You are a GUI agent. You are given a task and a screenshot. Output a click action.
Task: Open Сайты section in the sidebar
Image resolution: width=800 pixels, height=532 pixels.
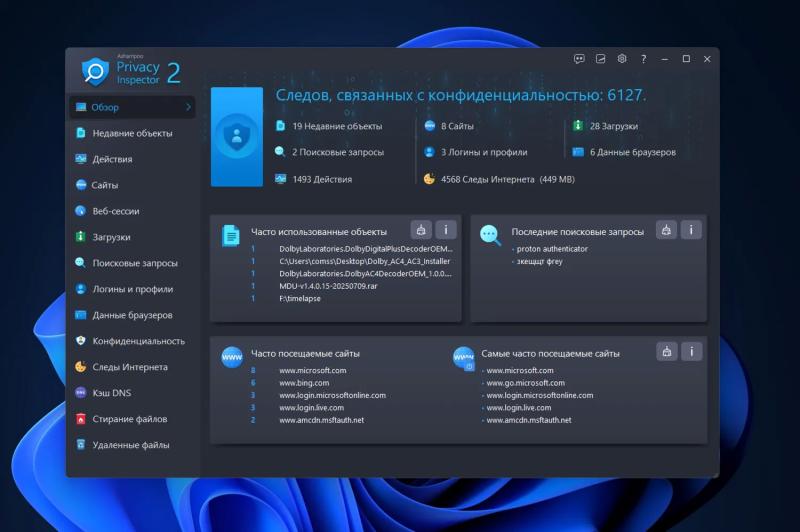pyautogui.click(x=133, y=185)
